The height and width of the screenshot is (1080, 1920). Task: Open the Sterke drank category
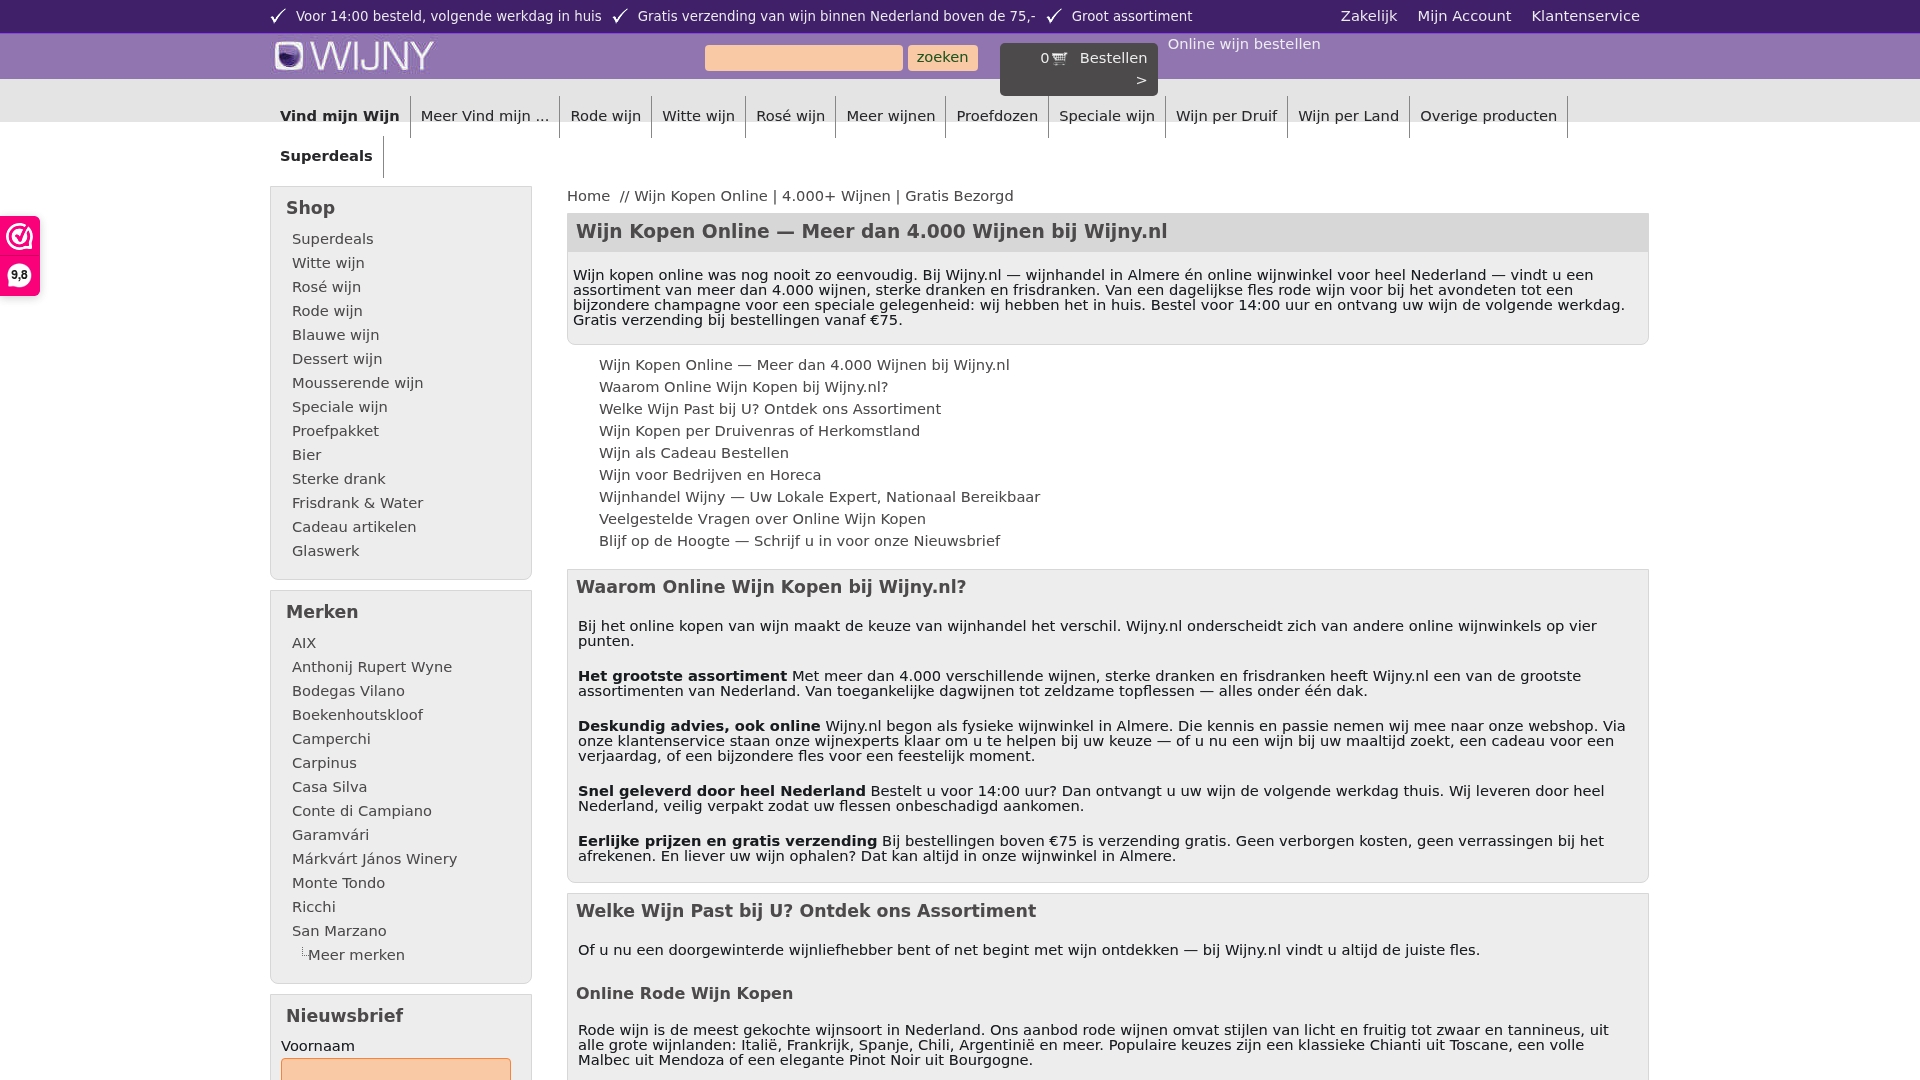[x=339, y=479]
